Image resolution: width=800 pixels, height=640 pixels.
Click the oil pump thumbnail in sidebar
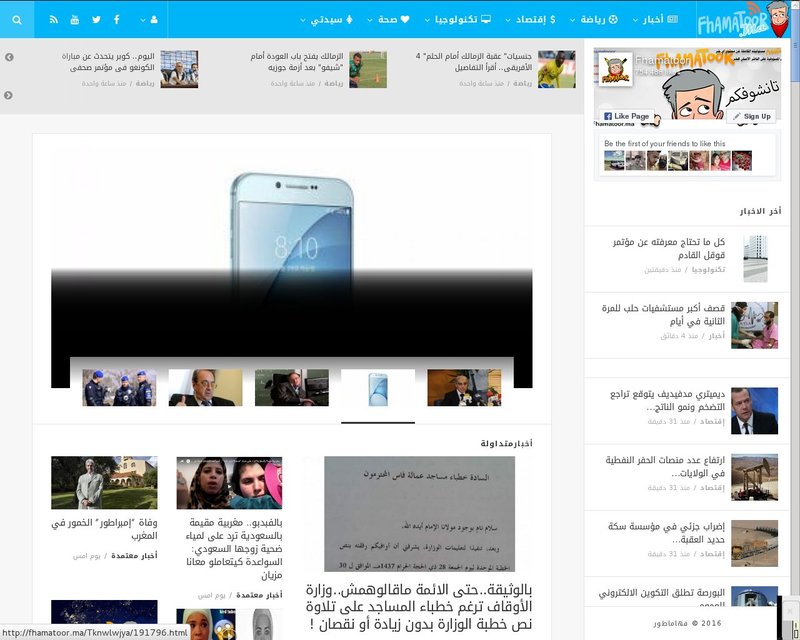[x=755, y=477]
